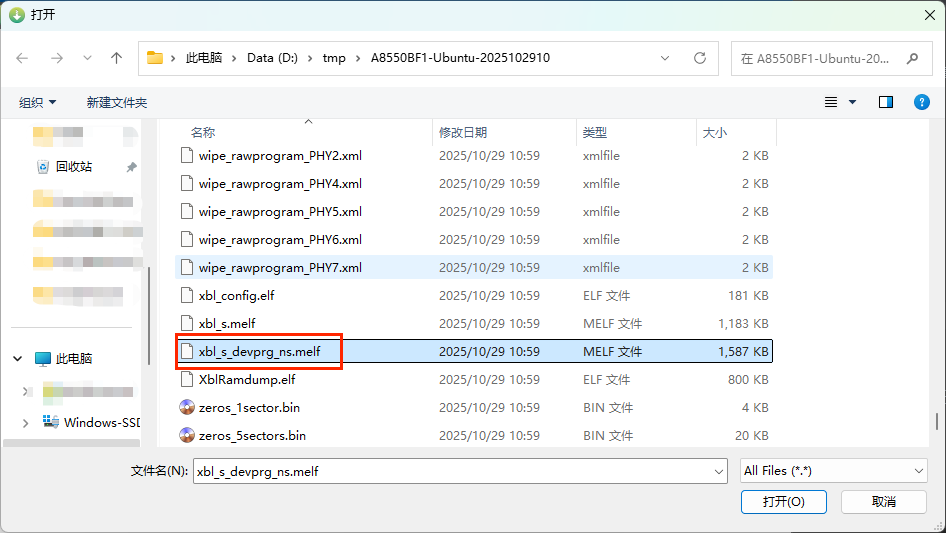
Task: Click the Refresh button beside address bar
Action: pos(700,58)
